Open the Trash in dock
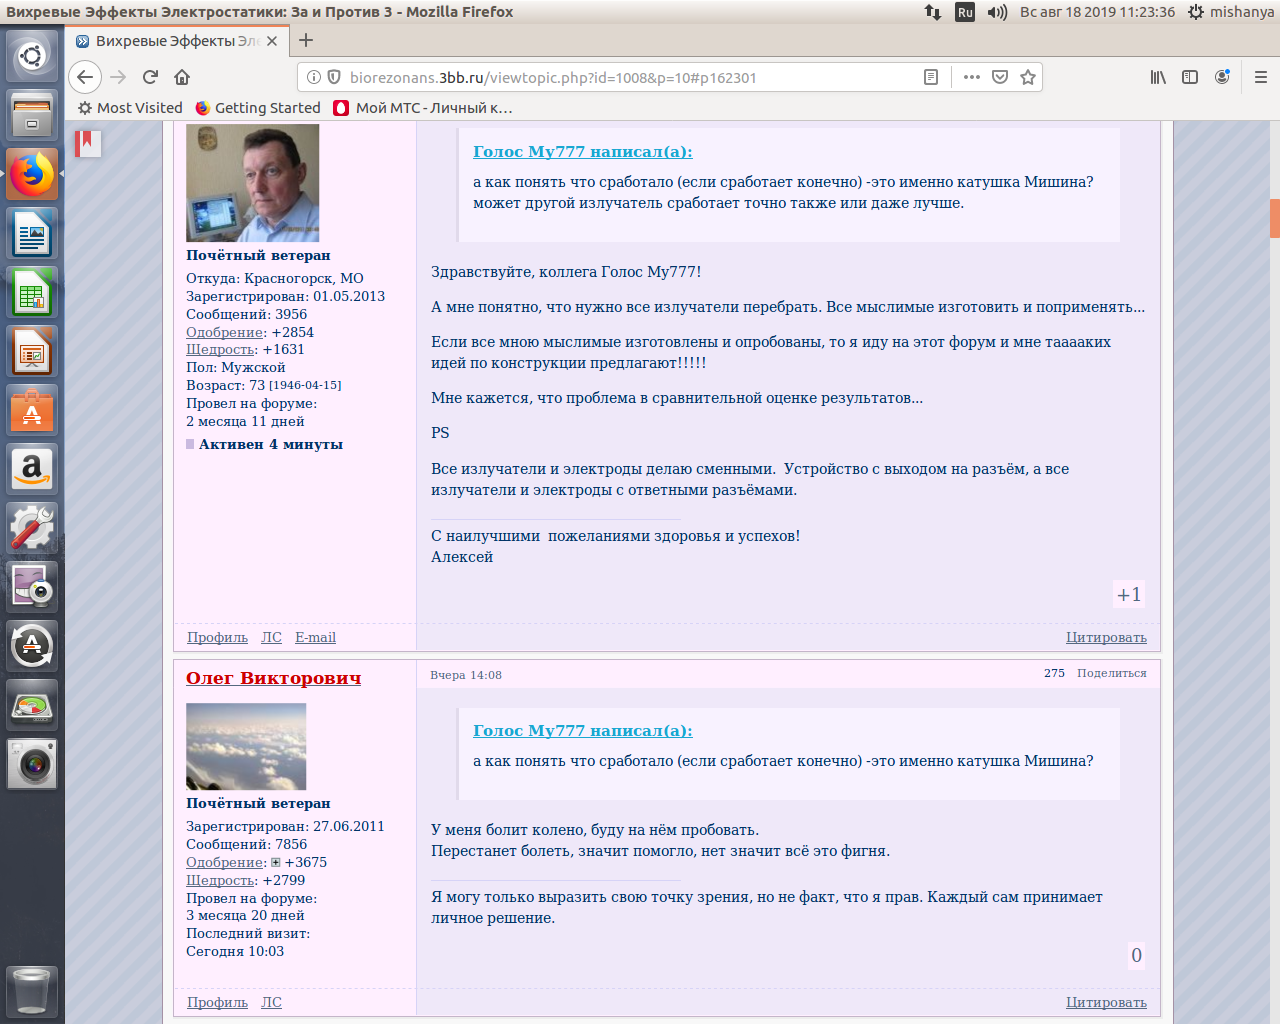This screenshot has height=1024, width=1280. pos(32,991)
